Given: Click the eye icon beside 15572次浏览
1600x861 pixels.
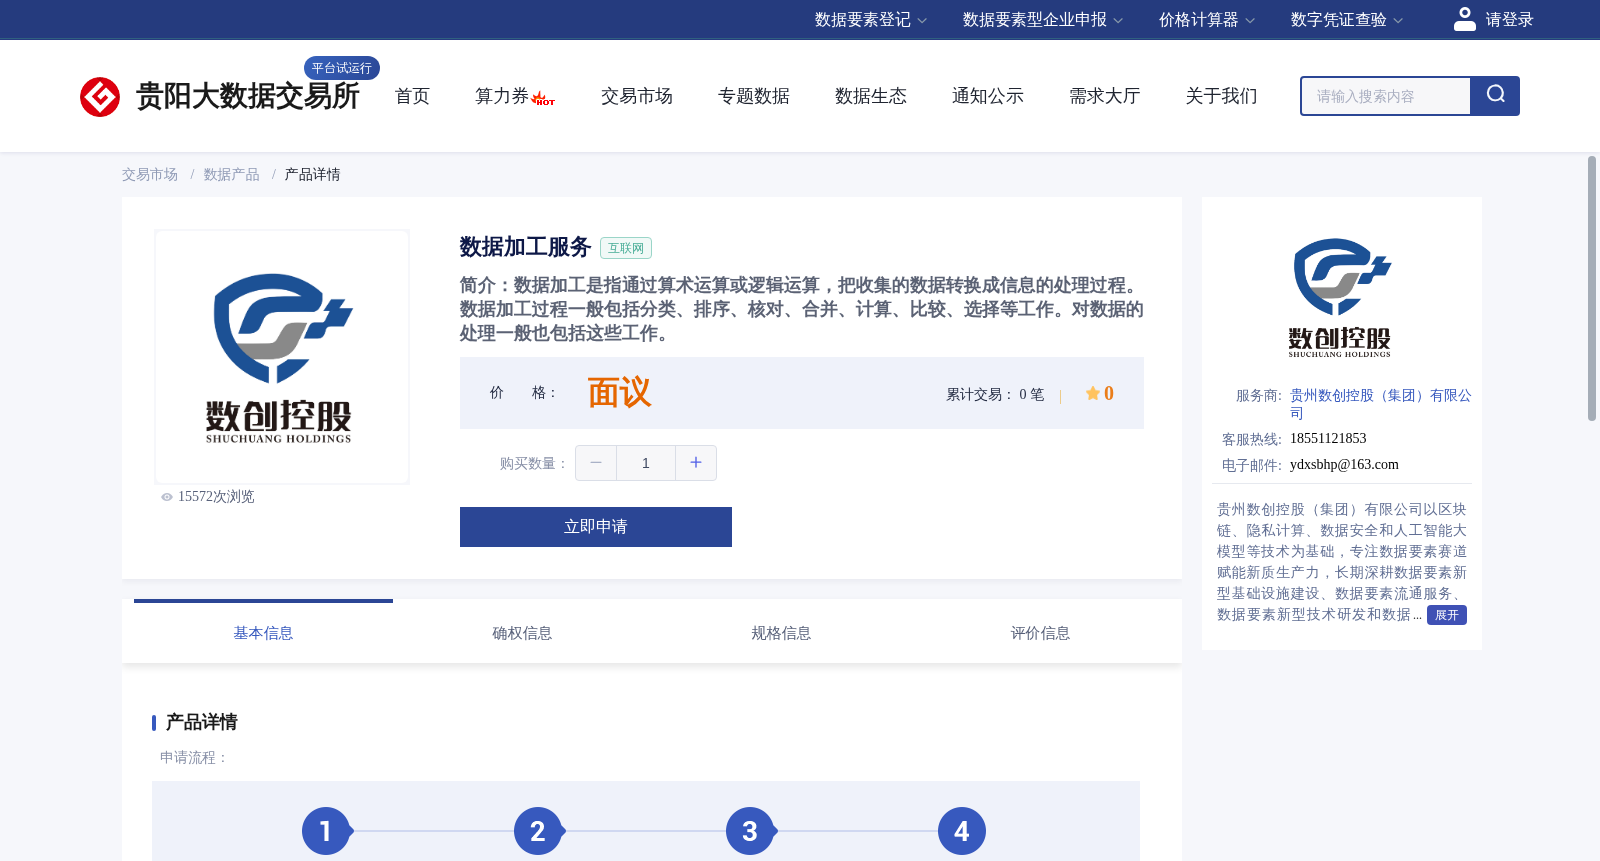Looking at the screenshot, I should click(x=167, y=497).
